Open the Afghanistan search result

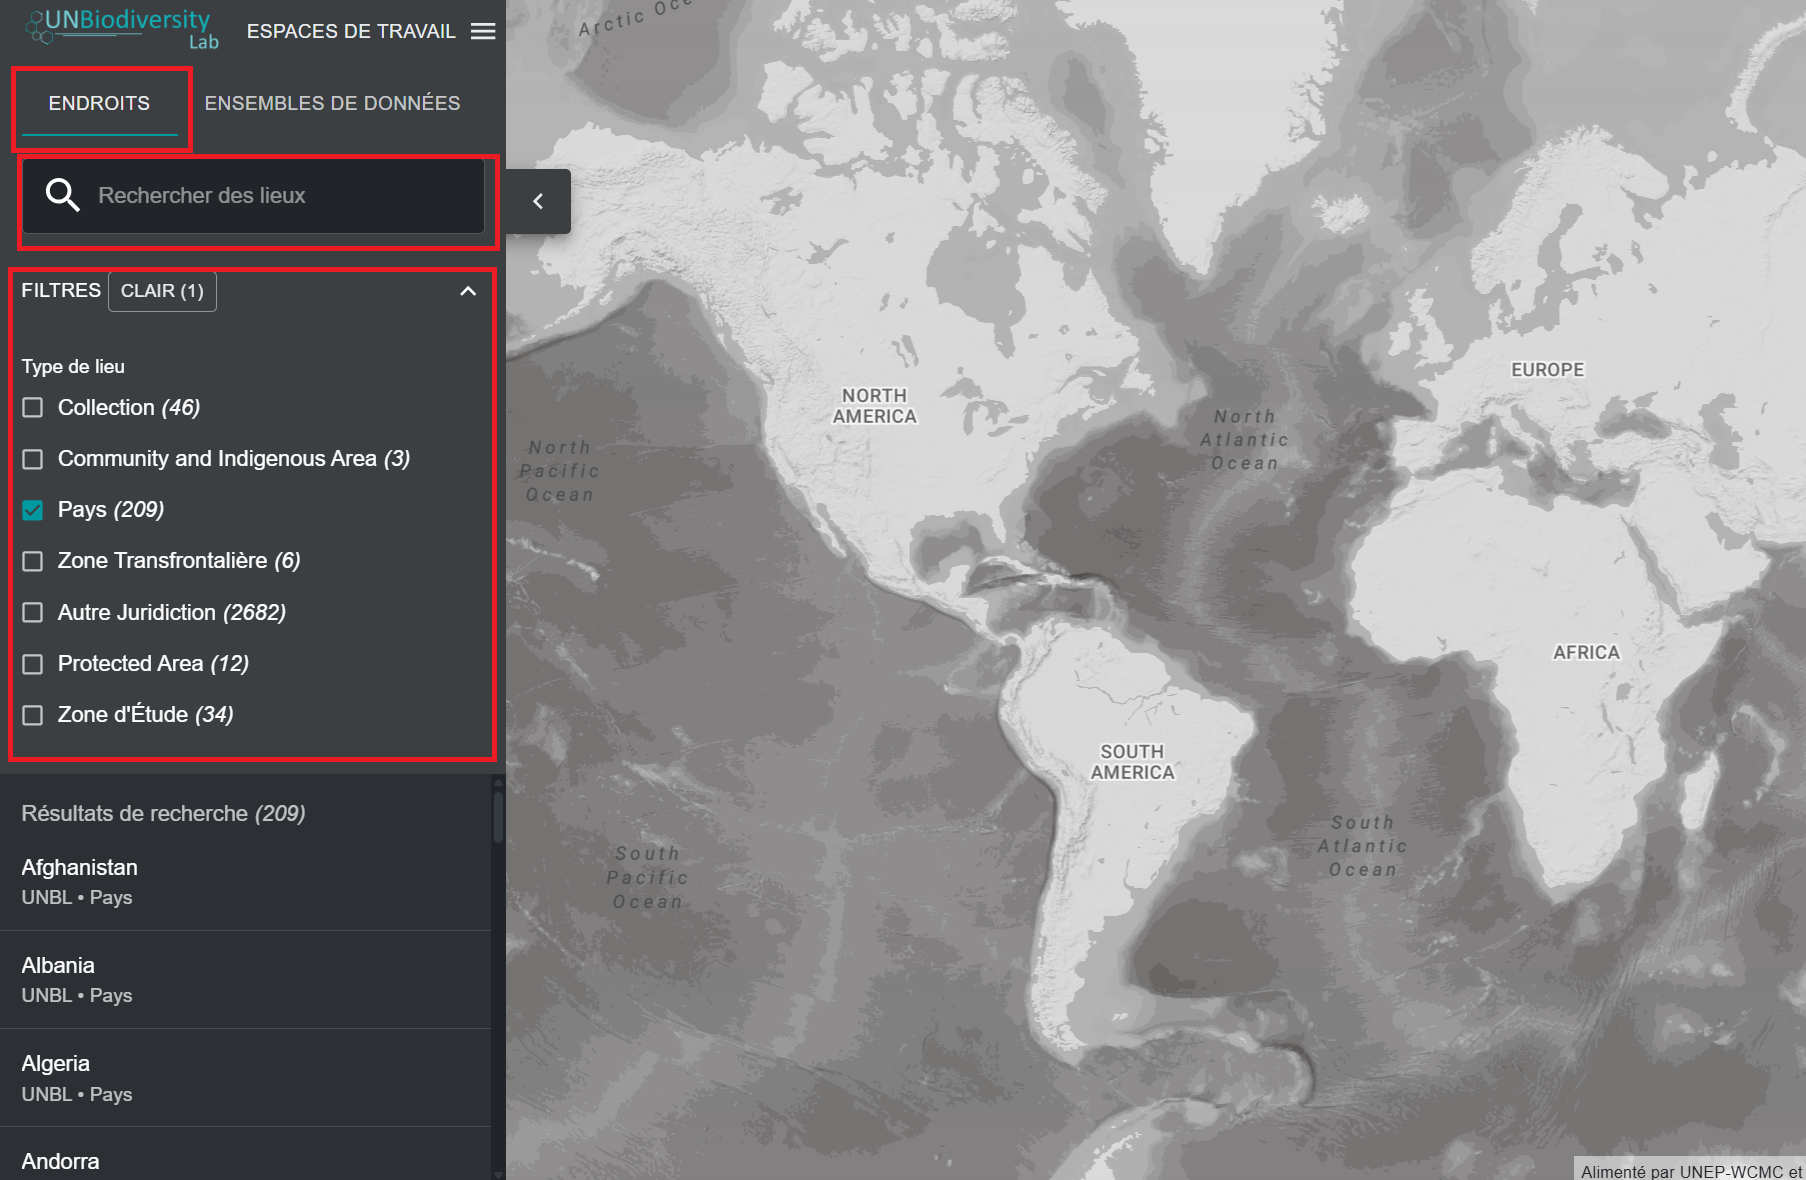[80, 880]
